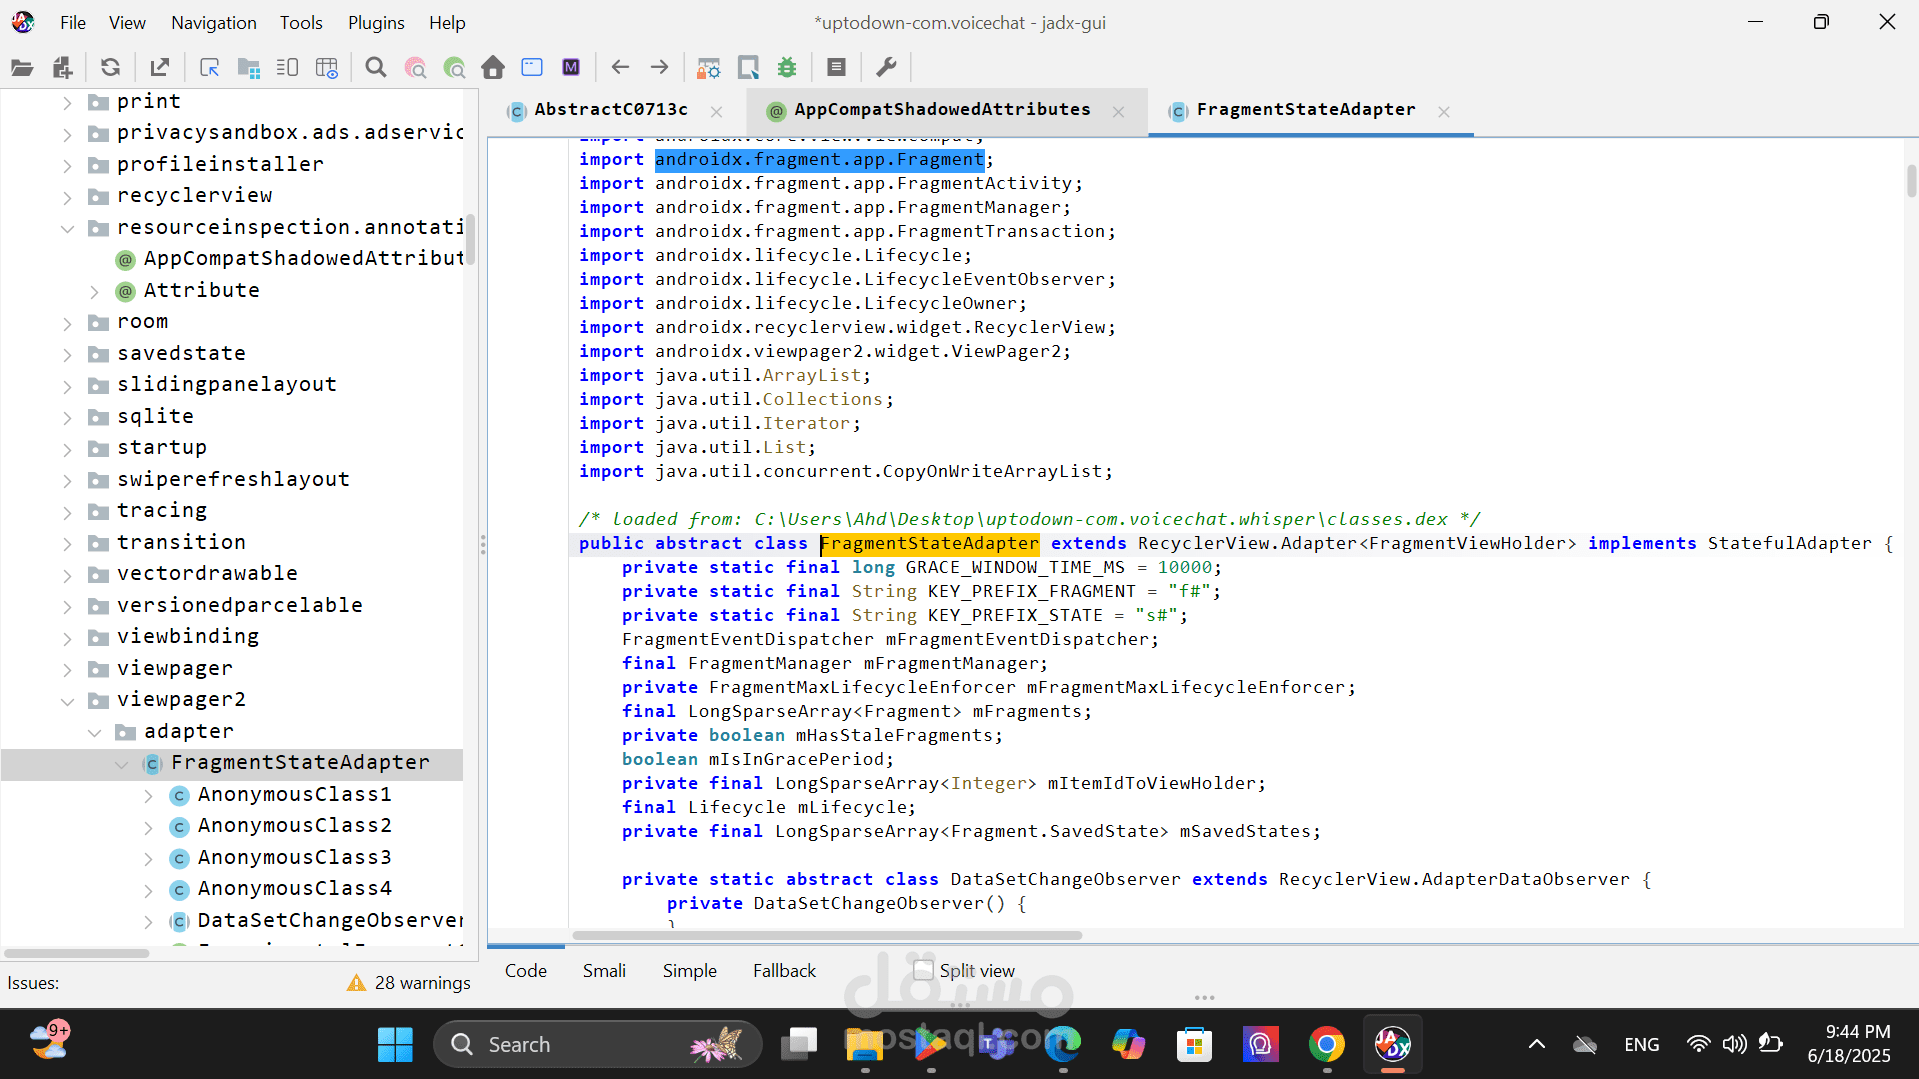Switch to the AbstractC0713c tab
Image resolution: width=1919 pixels, height=1079 pixels.
click(610, 110)
